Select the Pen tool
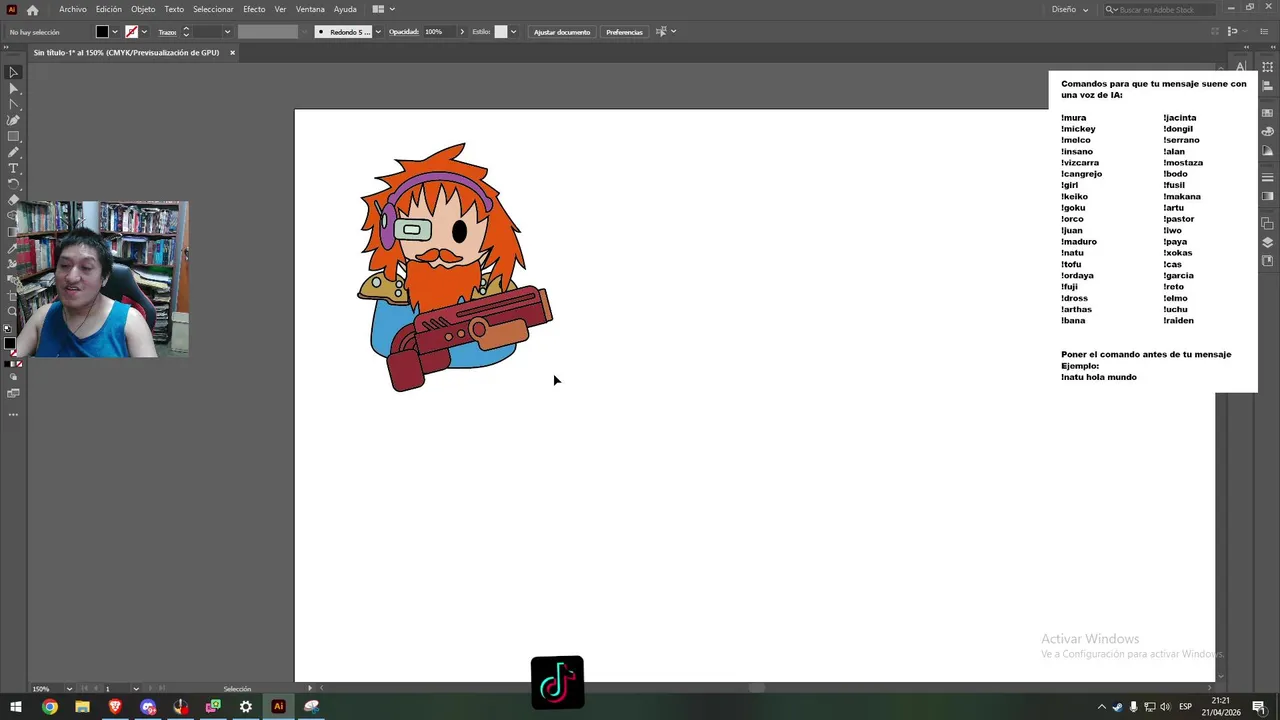 click(13, 120)
